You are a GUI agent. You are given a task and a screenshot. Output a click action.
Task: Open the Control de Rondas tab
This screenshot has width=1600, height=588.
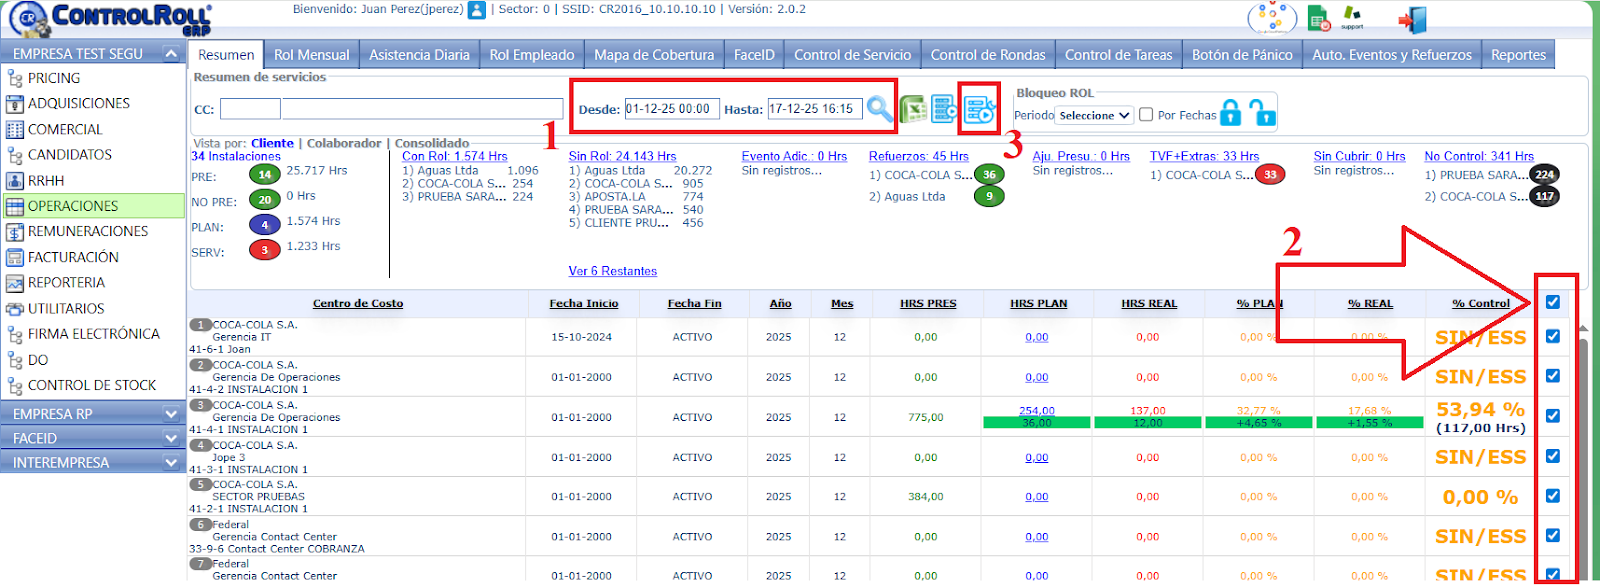(987, 55)
